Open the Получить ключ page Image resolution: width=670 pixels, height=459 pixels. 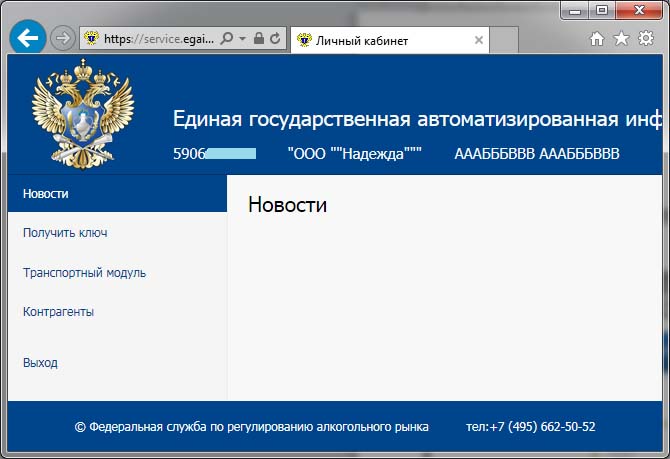pos(65,233)
